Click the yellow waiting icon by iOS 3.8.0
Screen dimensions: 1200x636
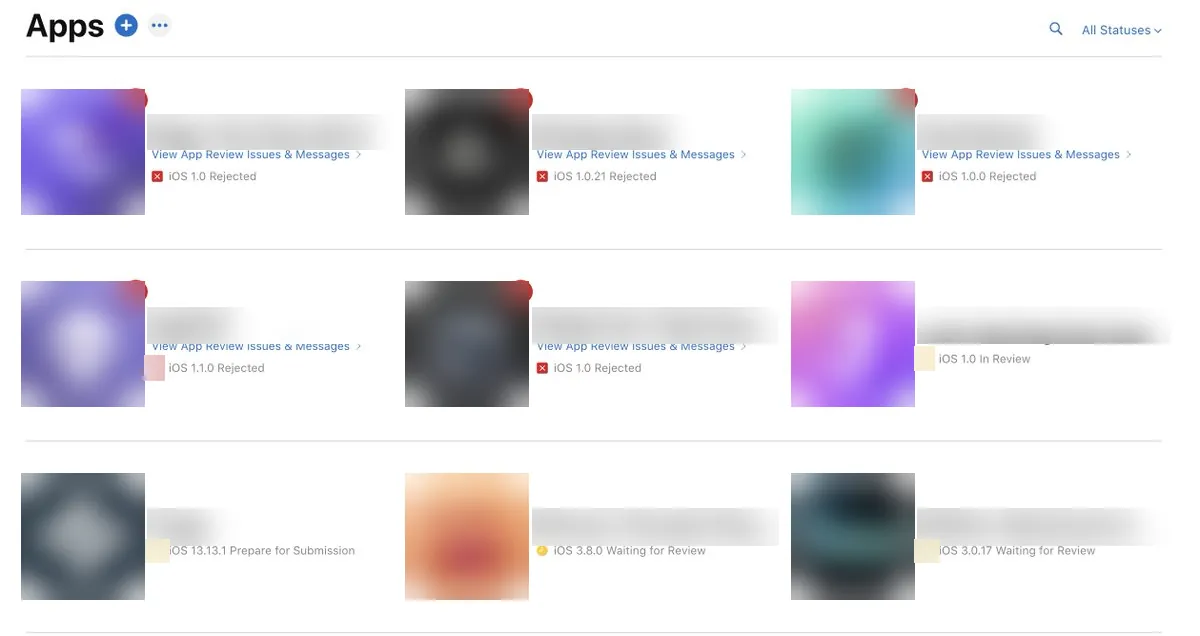(x=542, y=551)
